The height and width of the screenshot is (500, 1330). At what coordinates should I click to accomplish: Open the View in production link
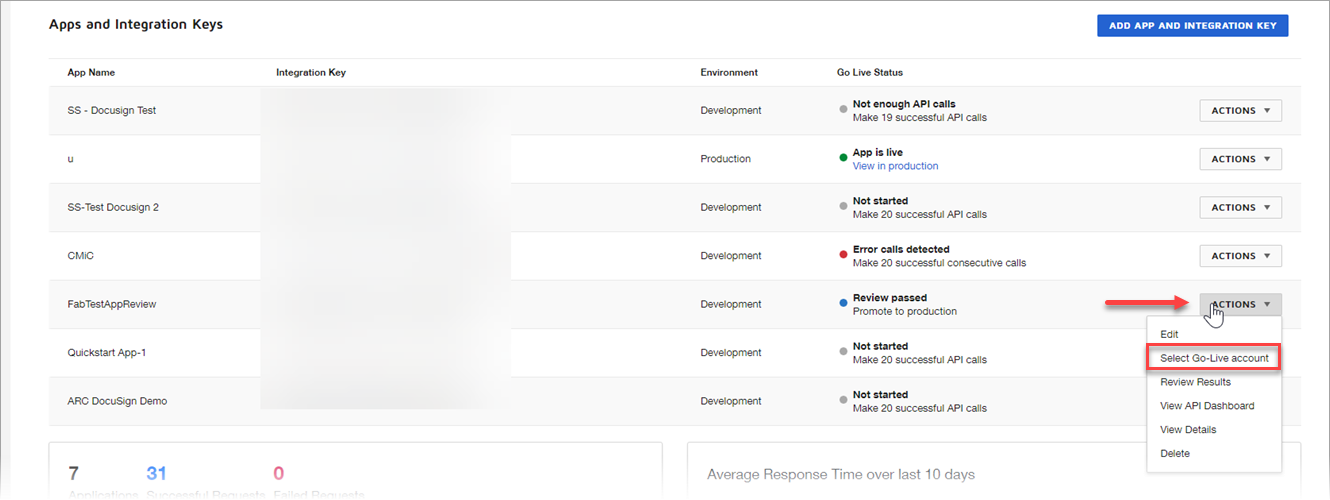[x=895, y=166]
